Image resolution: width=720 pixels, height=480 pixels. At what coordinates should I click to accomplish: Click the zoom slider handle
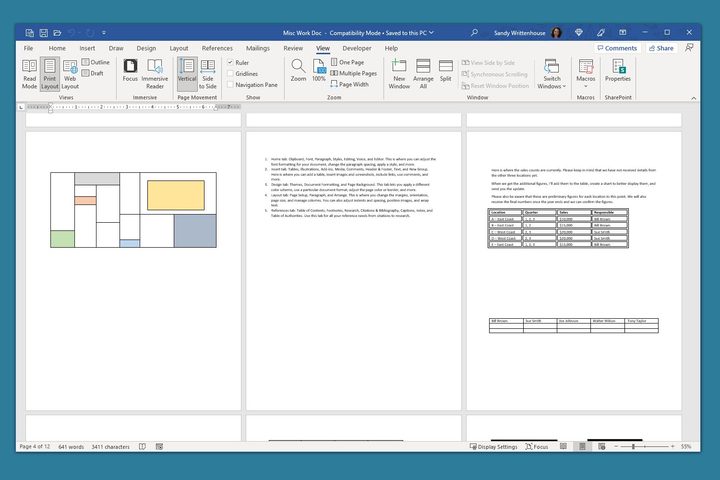click(633, 446)
